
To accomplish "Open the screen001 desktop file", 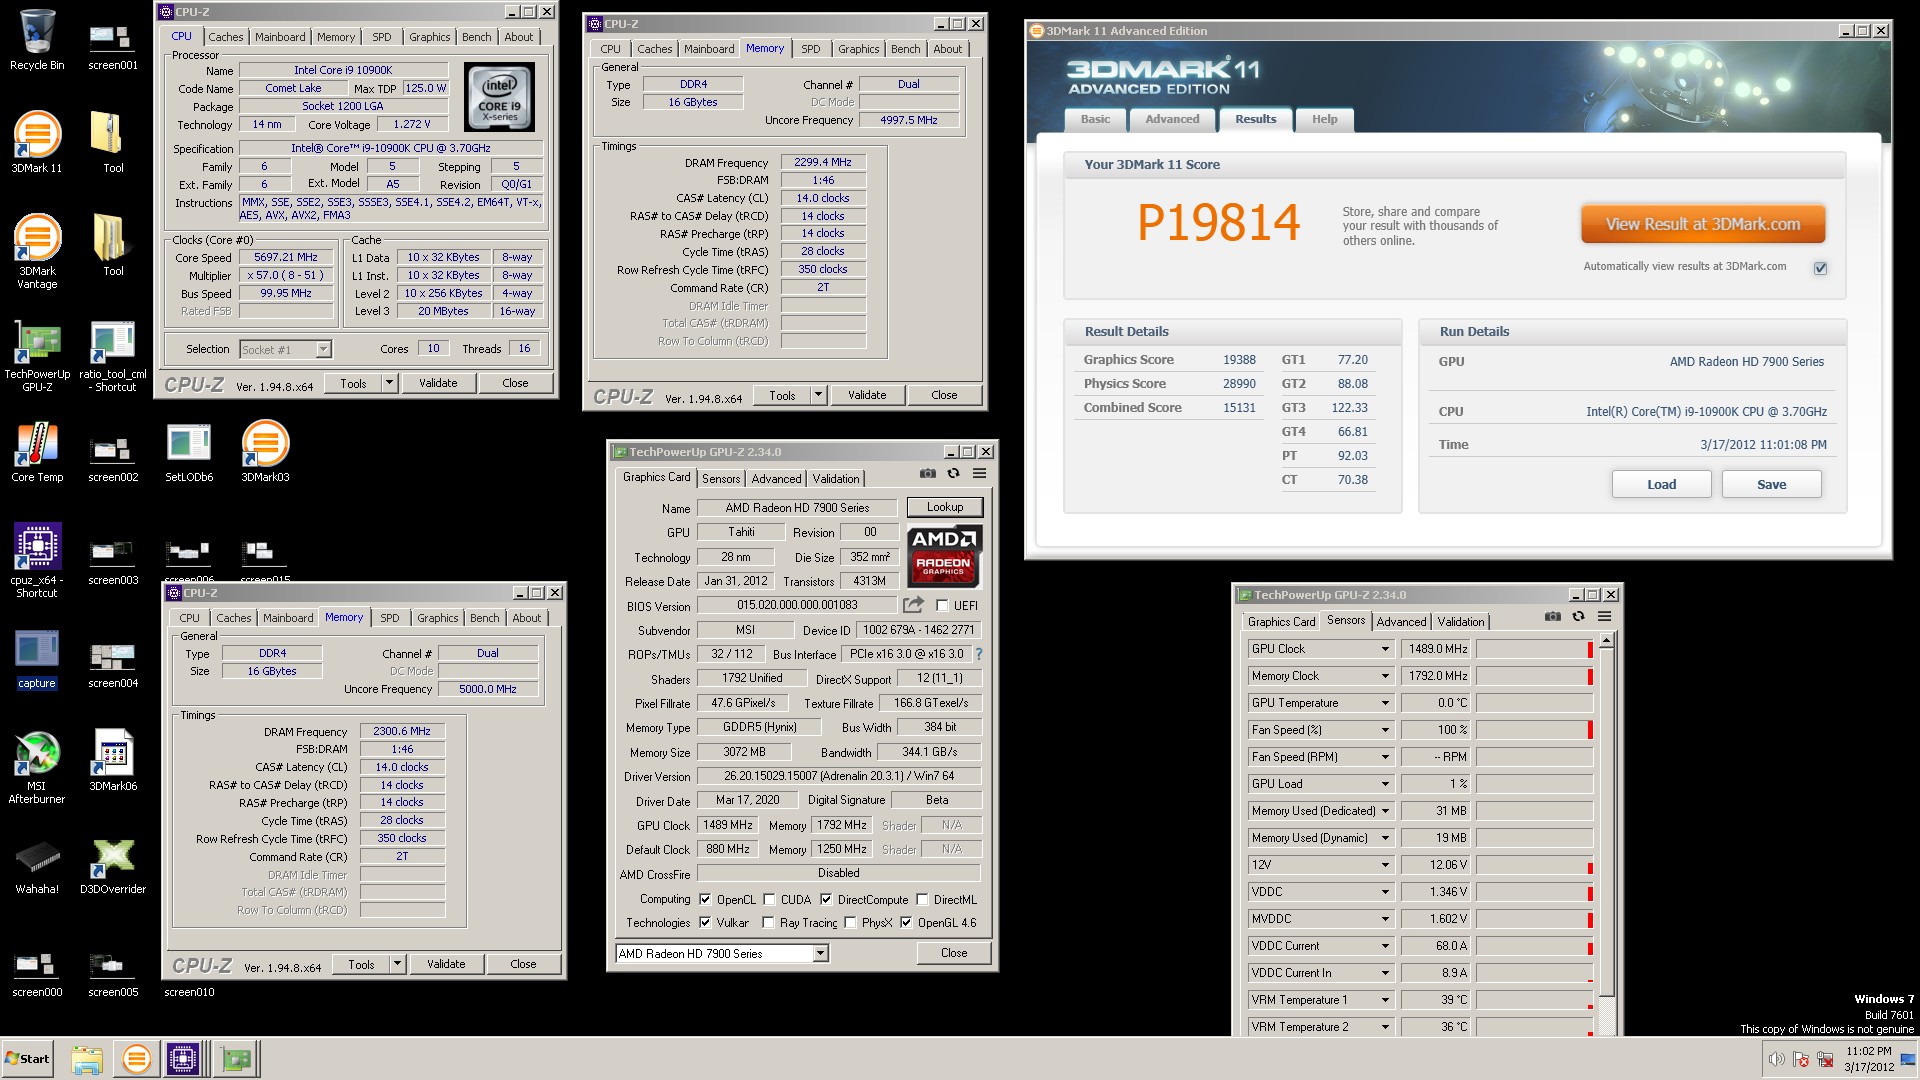I will point(113,46).
